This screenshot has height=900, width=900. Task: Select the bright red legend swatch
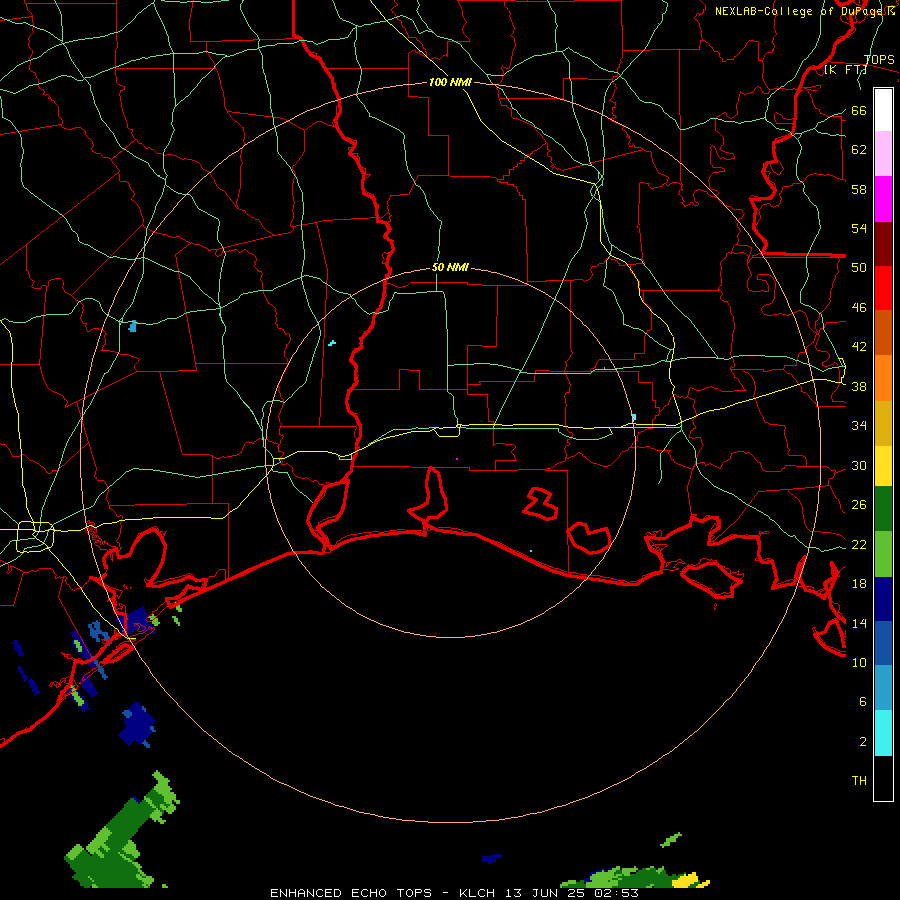883,288
